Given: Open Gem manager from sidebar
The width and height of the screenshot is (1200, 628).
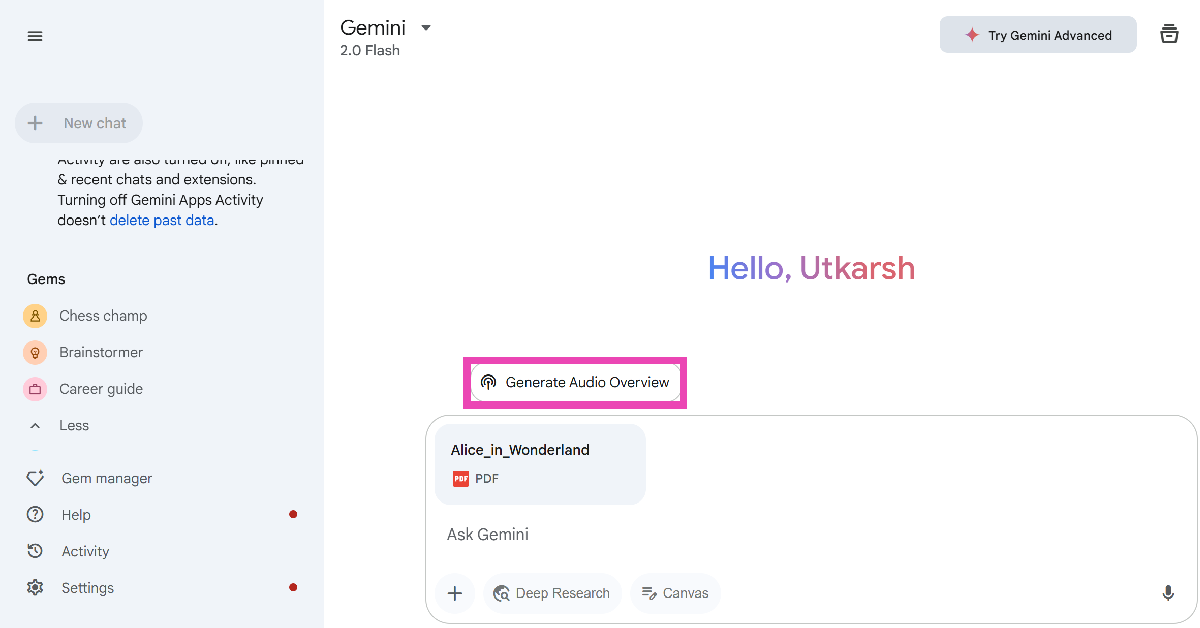Looking at the screenshot, I should [106, 478].
